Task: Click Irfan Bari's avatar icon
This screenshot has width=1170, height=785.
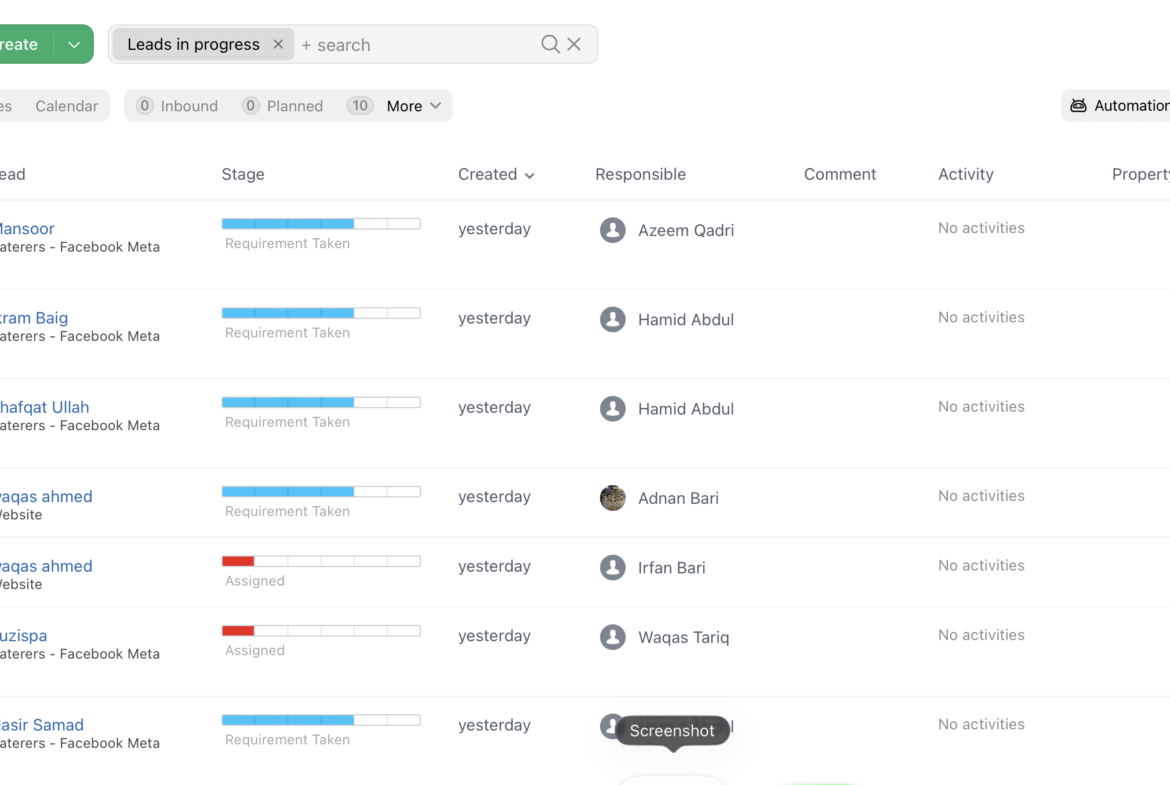Action: 612,567
